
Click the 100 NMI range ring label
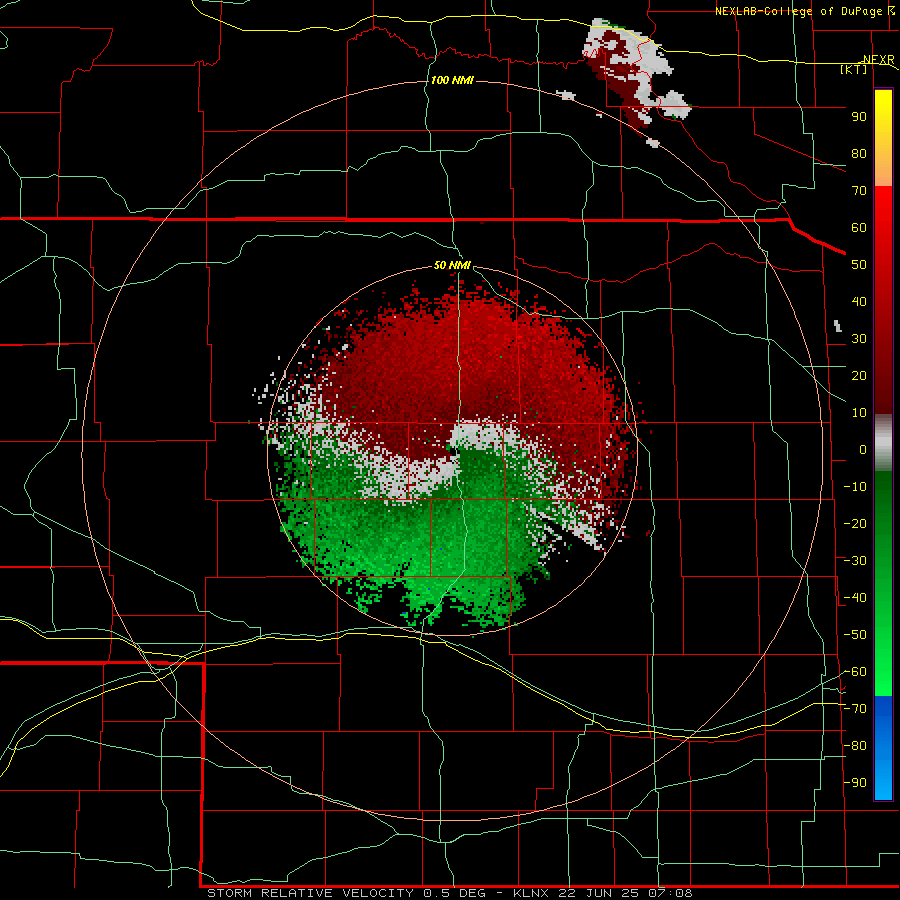coord(452,80)
